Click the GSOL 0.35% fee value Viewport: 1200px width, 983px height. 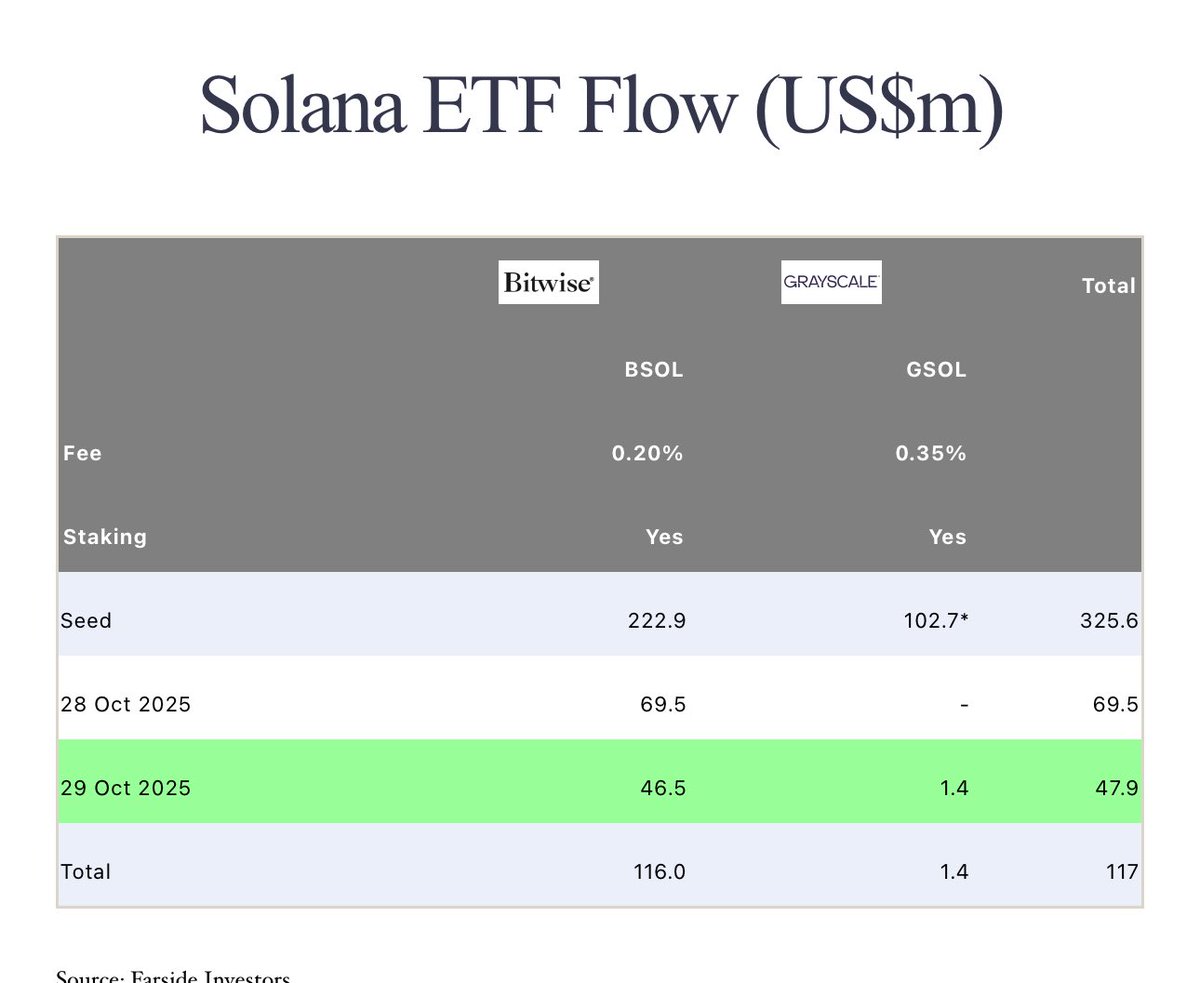(x=930, y=453)
